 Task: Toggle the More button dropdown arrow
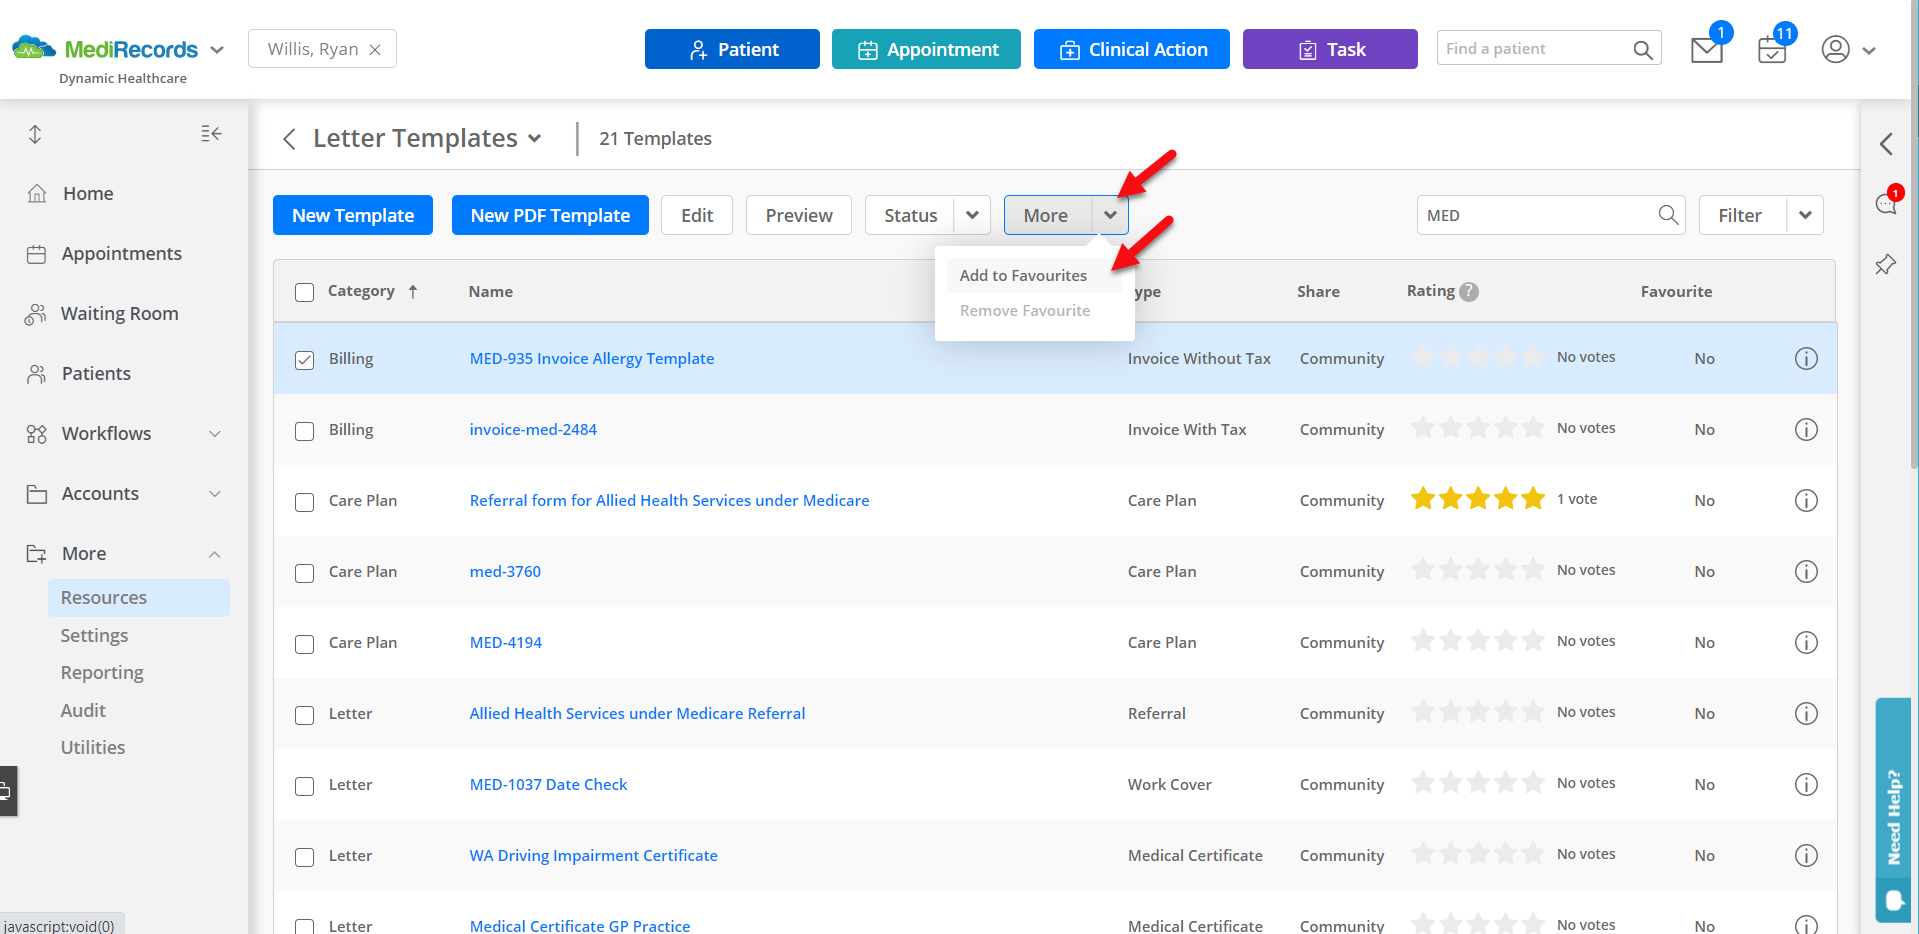pos(1110,215)
